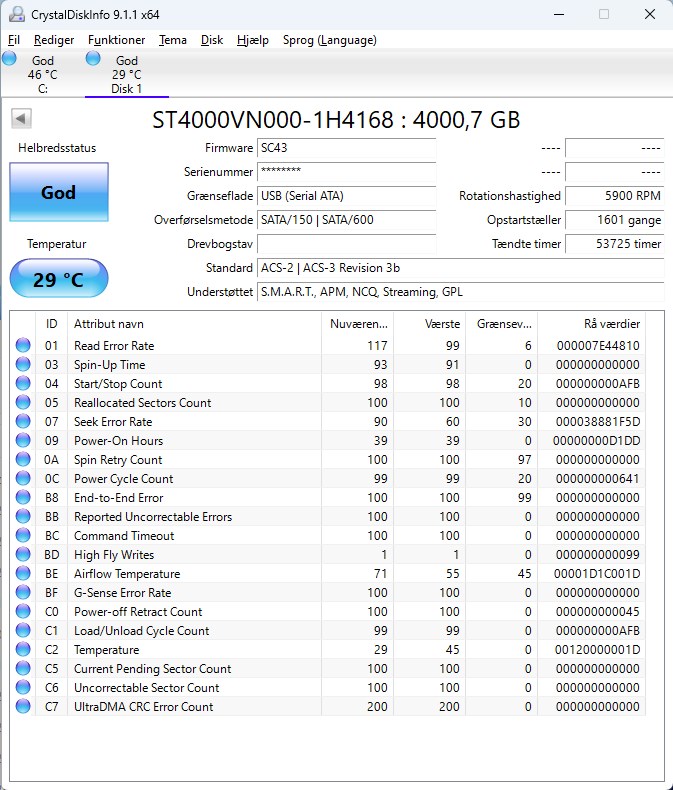Click the status orb for C2 Temperature

coord(23,649)
